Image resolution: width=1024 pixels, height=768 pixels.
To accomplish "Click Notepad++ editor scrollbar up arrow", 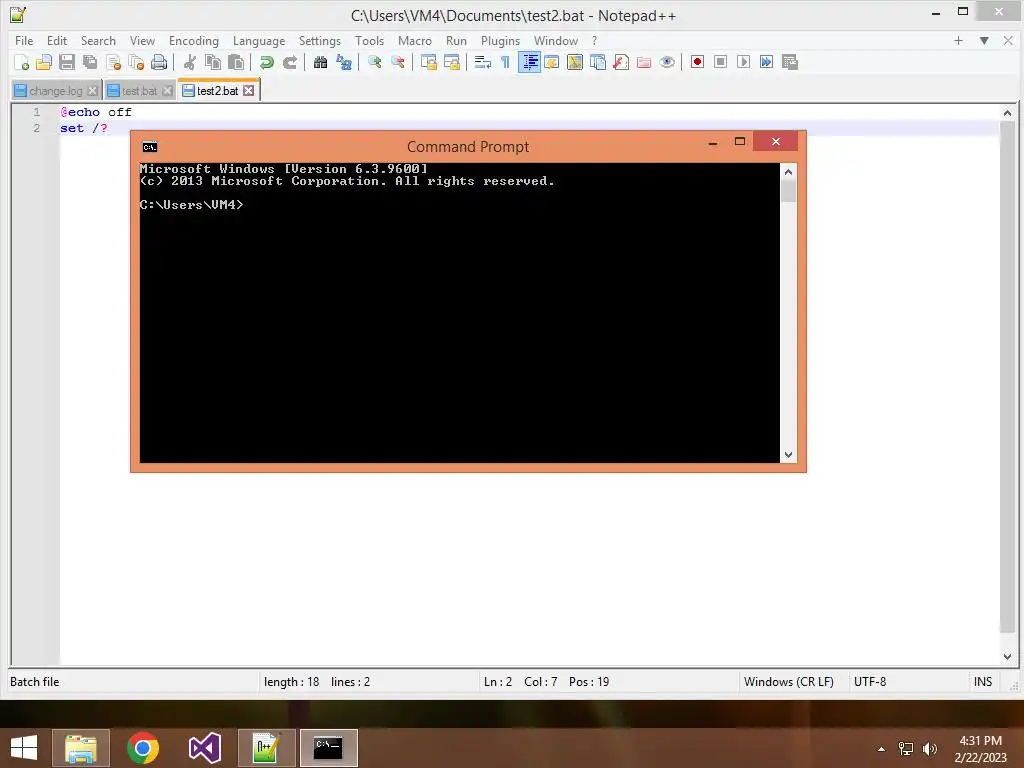I will [x=1007, y=113].
